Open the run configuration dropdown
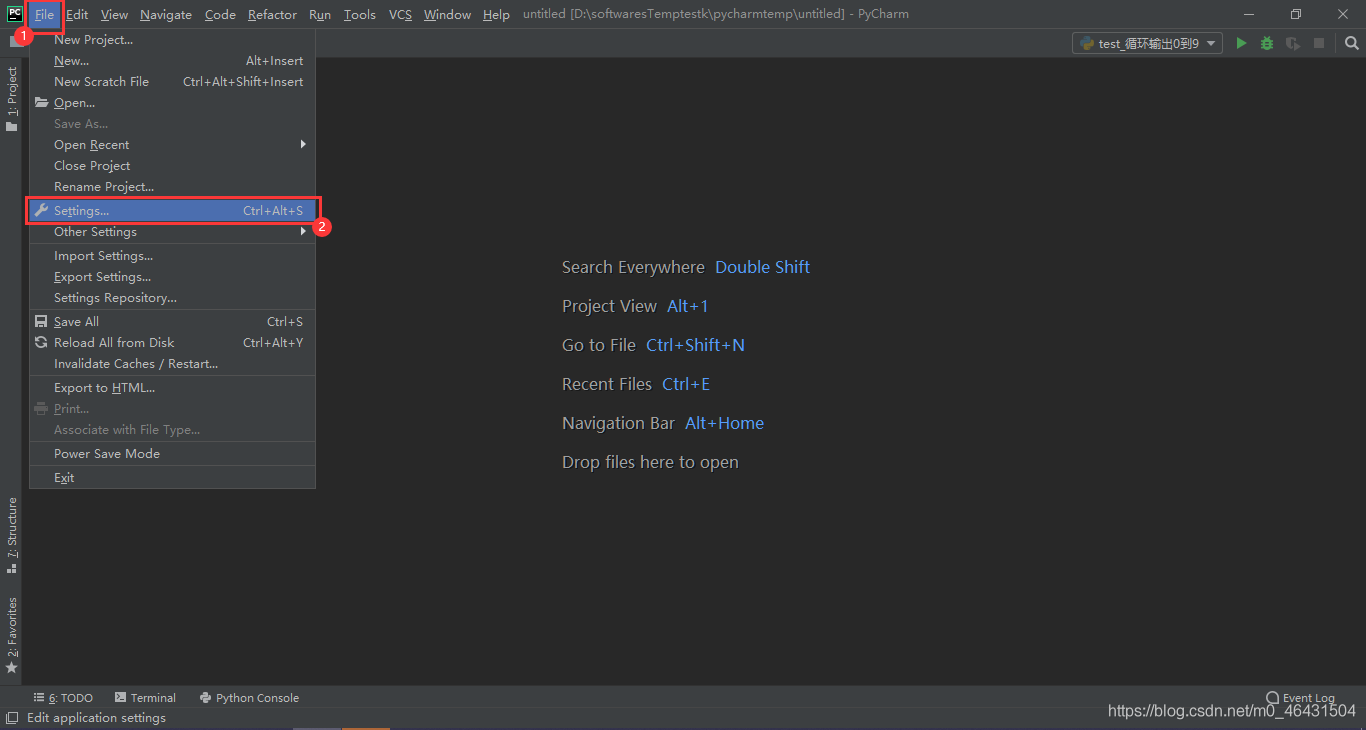The image size is (1366, 730). click(x=1147, y=43)
